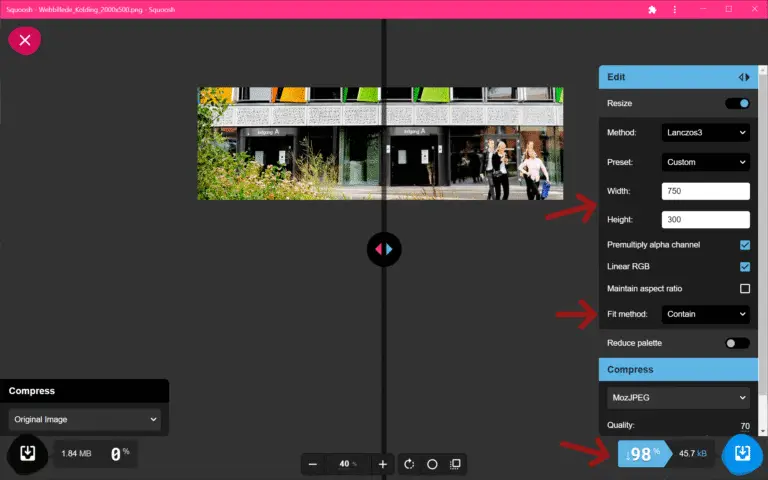Viewport: 768px width, 480px height.
Task: Click the blue 98% savings badge
Action: [643, 454]
